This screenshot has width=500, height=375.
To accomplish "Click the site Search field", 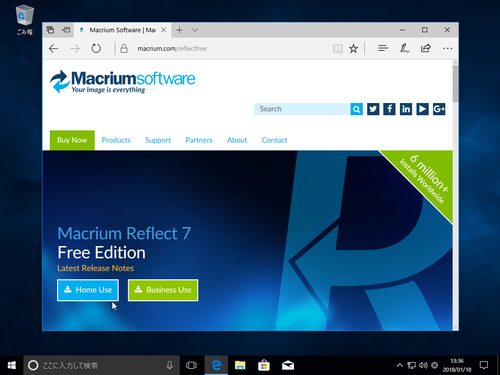I will [x=302, y=109].
